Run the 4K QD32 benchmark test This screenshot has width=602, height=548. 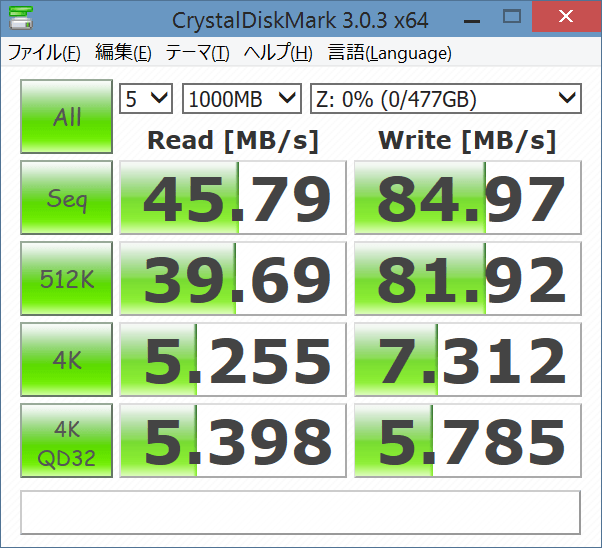coord(67,441)
